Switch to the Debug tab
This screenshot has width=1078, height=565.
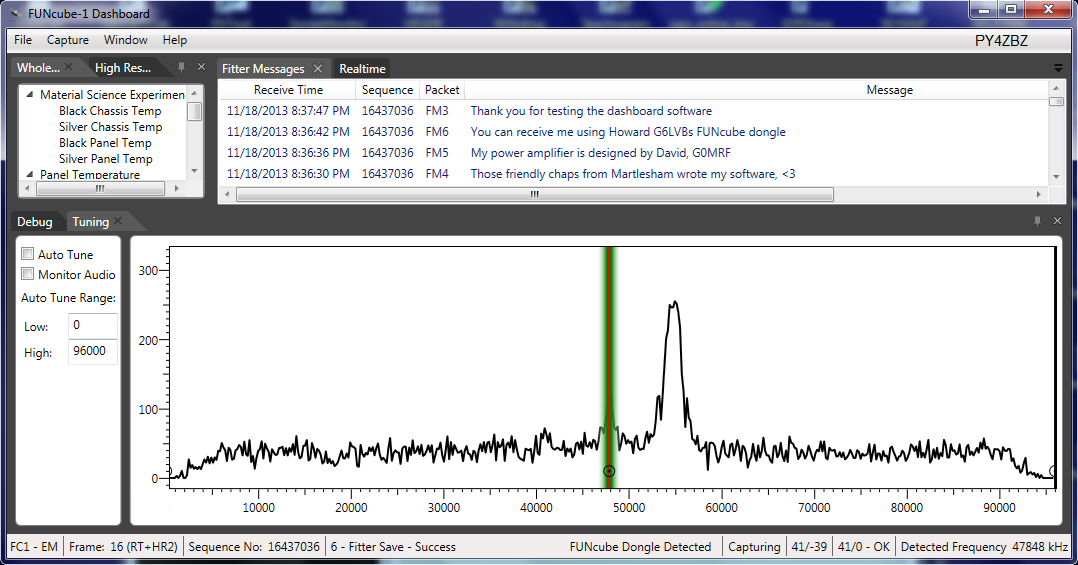click(35, 222)
